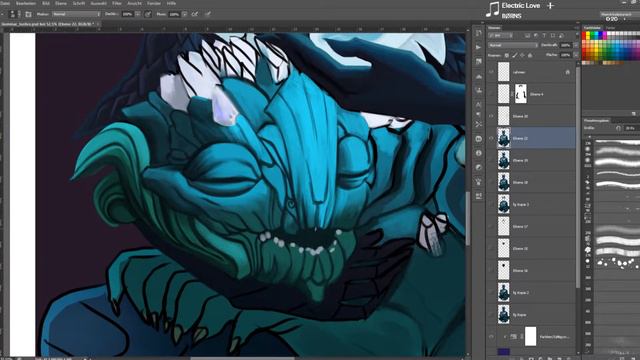Toggle pen pressure for size icon
This screenshot has width=640, height=360.
208,14
